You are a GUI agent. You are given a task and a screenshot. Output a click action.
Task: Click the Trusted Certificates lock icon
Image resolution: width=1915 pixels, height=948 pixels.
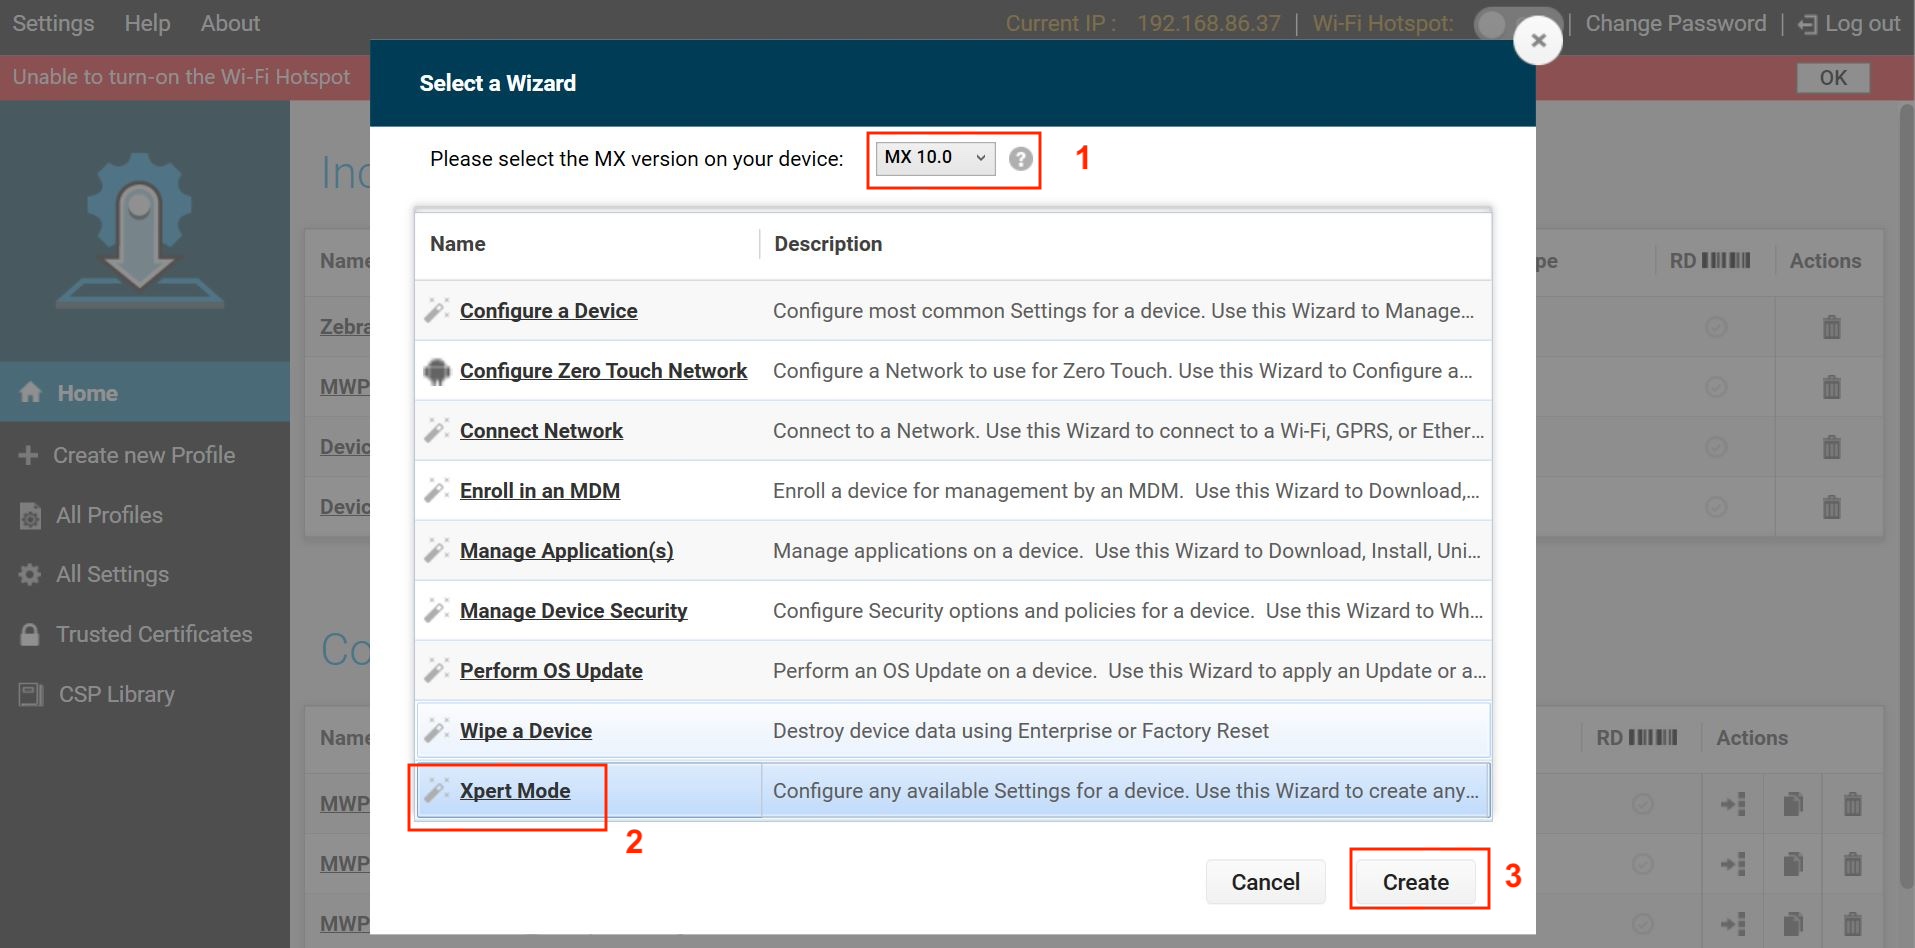click(30, 635)
